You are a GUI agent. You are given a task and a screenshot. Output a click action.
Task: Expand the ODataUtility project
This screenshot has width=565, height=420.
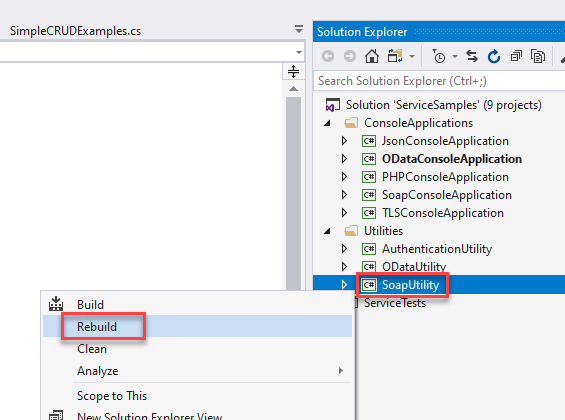click(344, 267)
